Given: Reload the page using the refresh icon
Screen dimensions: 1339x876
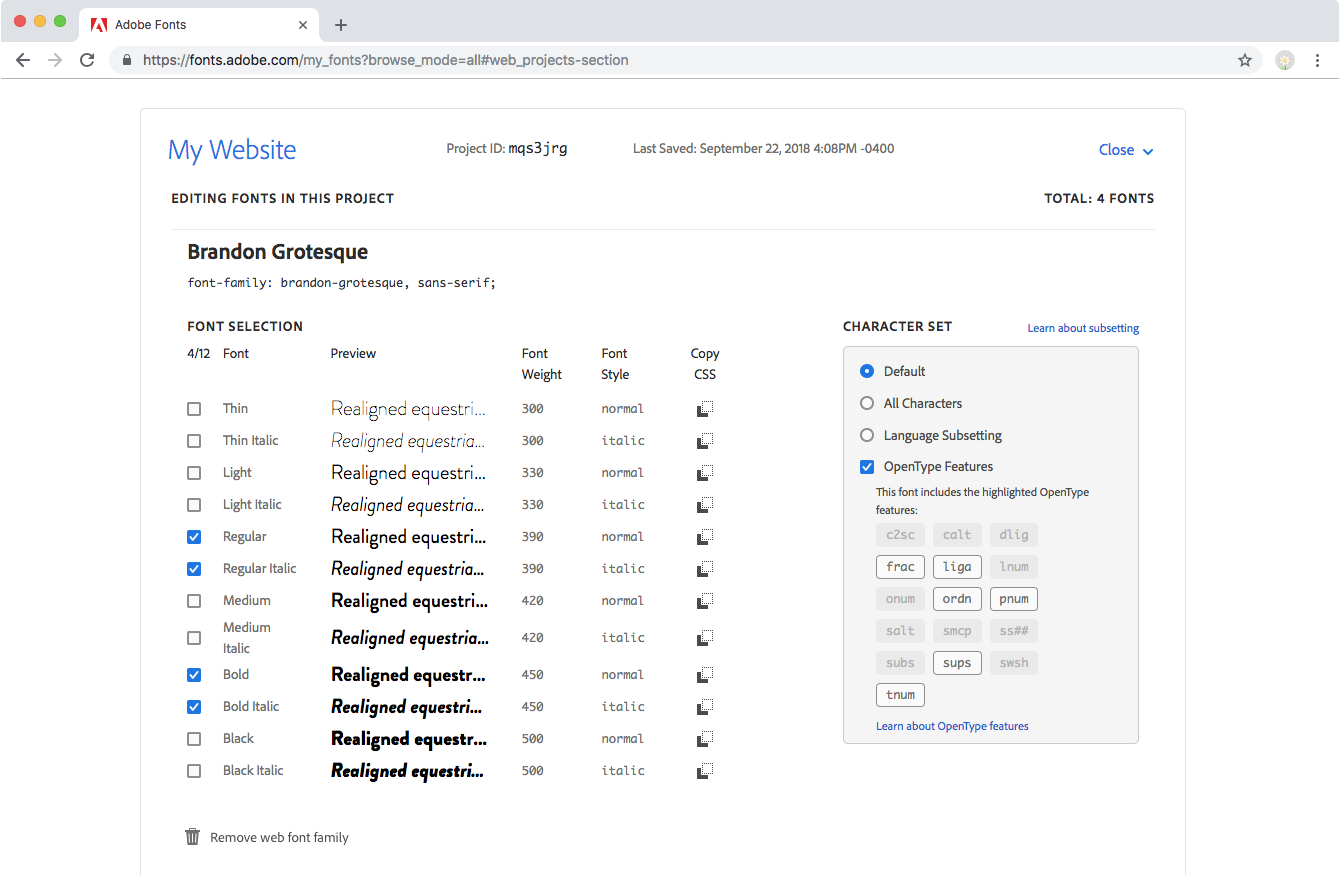Looking at the screenshot, I should (87, 60).
